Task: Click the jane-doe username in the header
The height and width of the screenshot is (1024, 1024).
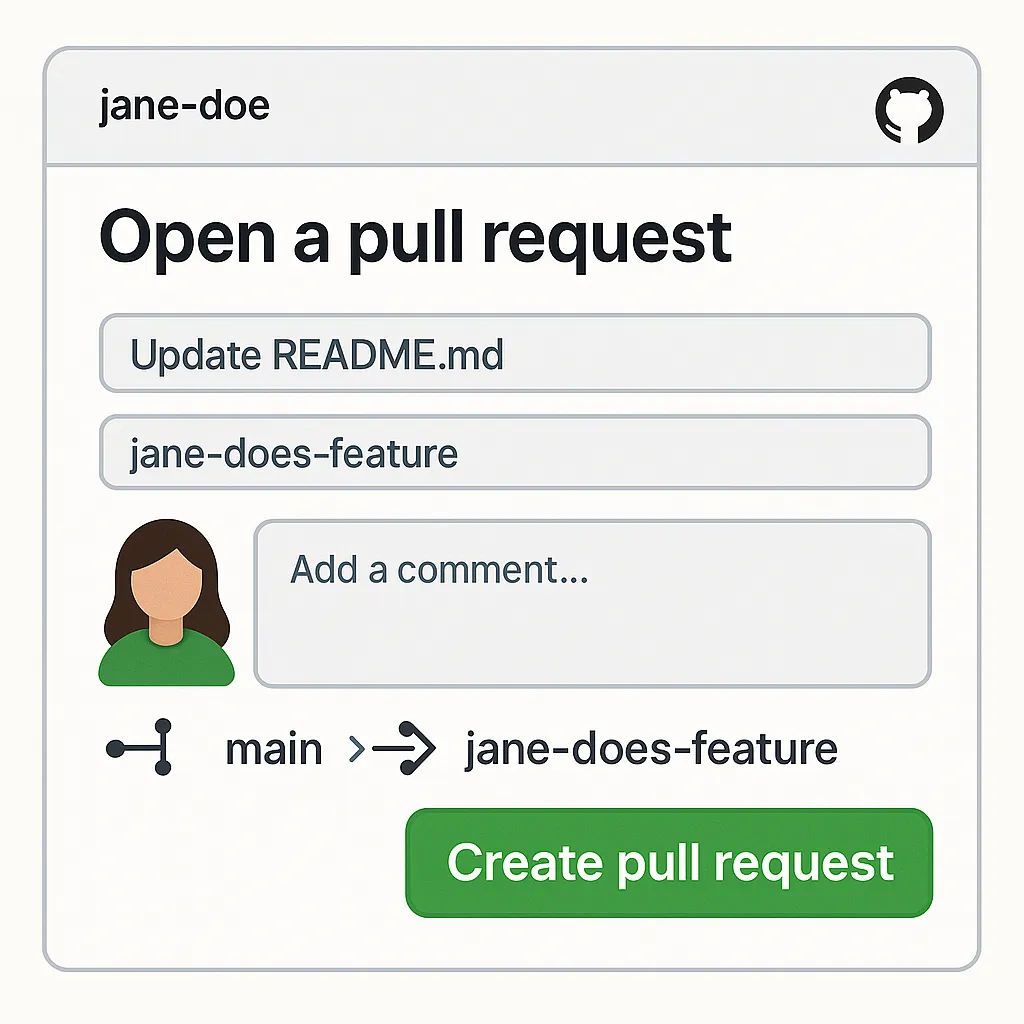Action: click(x=184, y=106)
